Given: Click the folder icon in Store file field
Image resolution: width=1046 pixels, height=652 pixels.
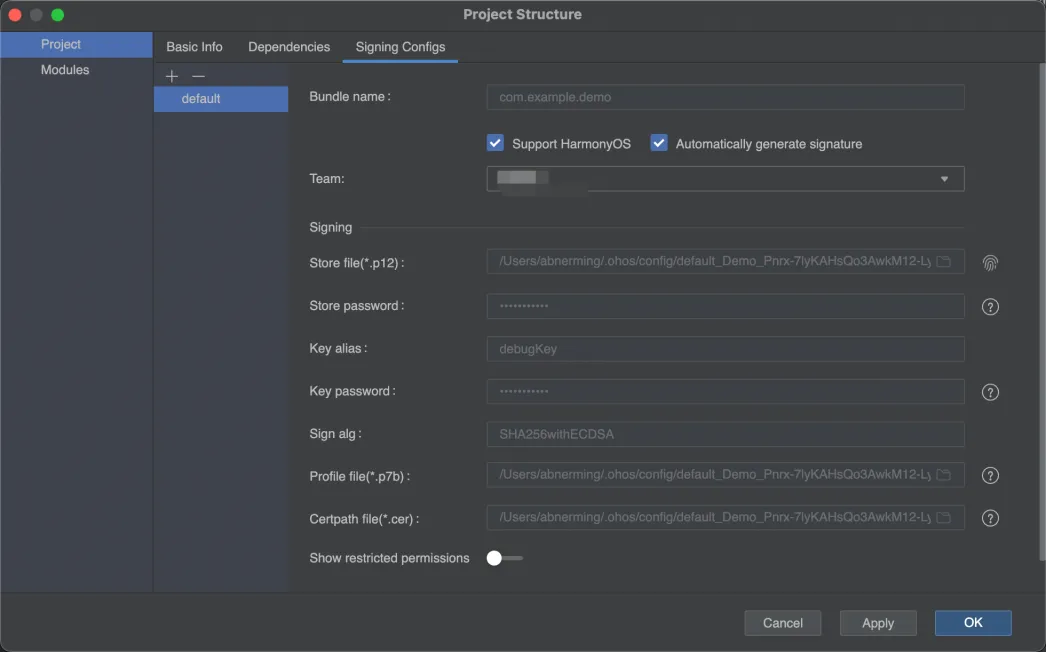Looking at the screenshot, I should point(943,262).
